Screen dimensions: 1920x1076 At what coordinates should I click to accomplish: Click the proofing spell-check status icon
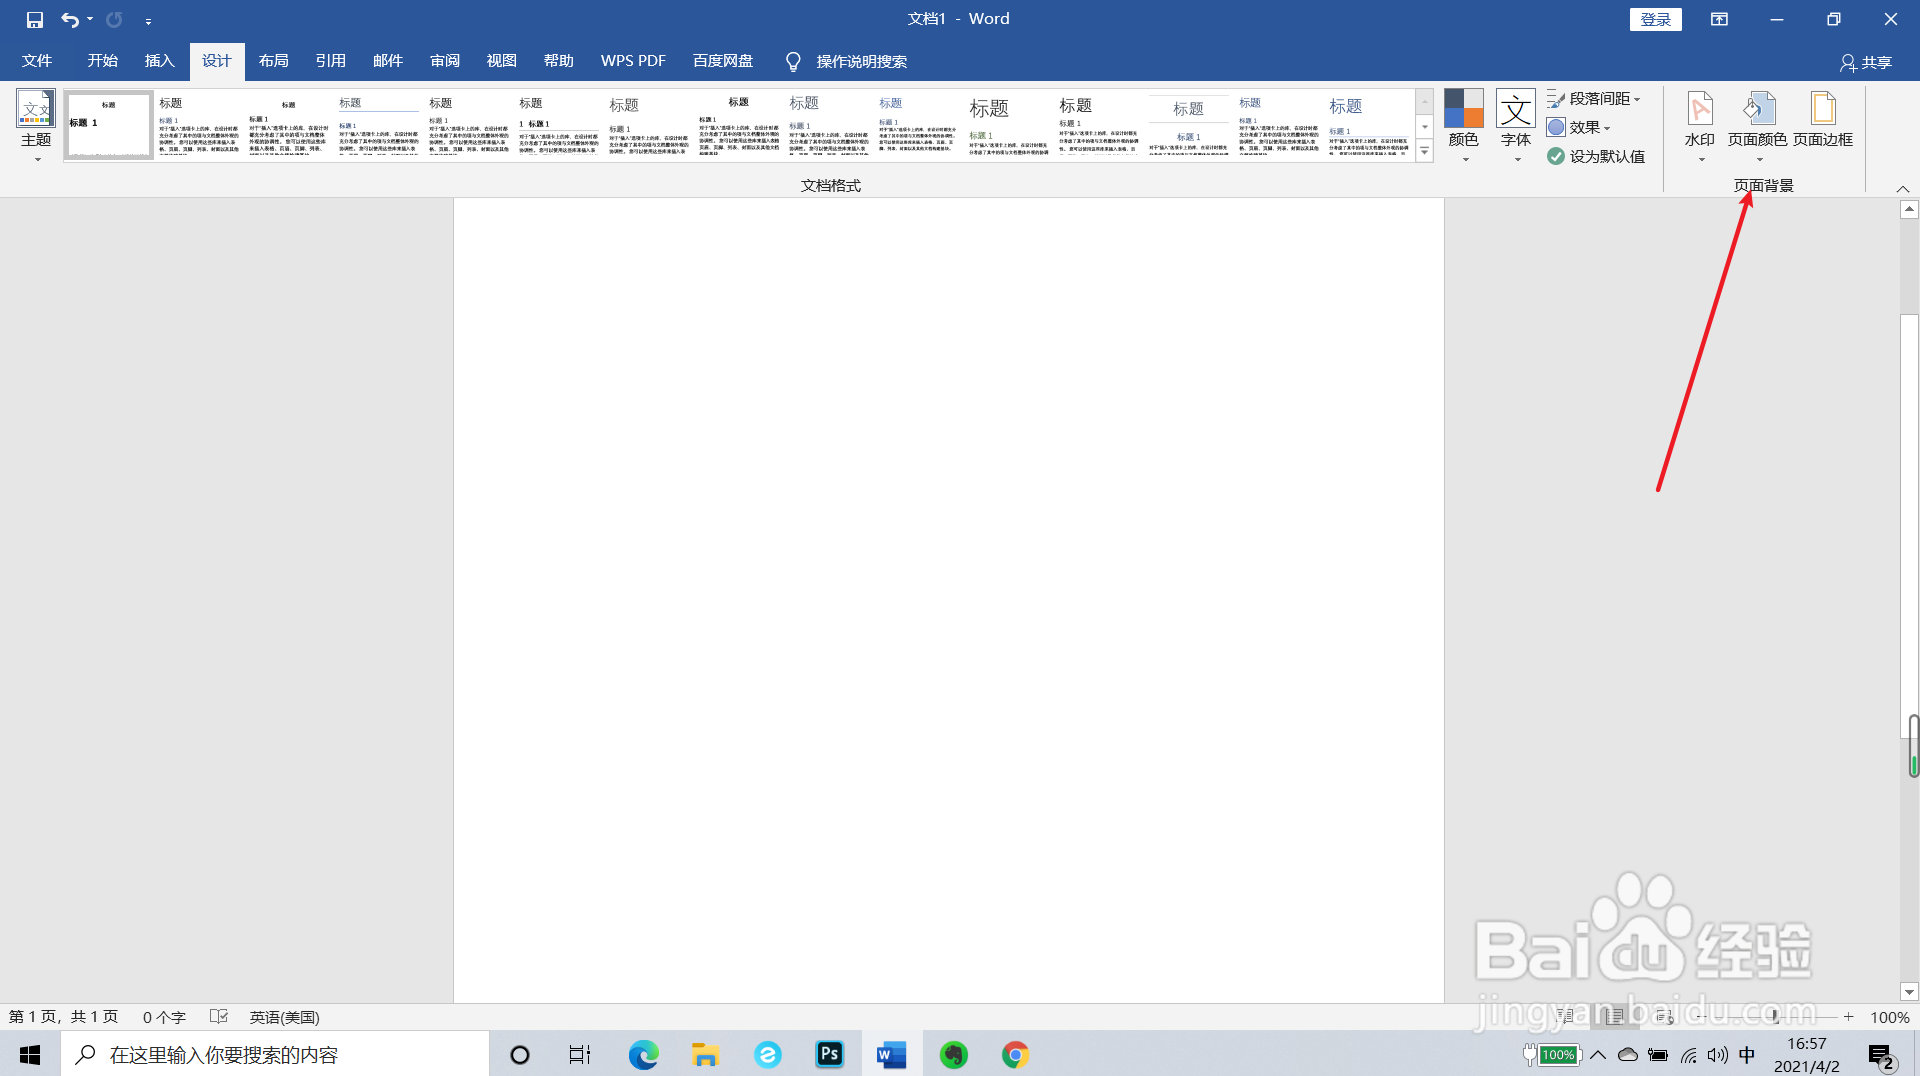point(219,1017)
